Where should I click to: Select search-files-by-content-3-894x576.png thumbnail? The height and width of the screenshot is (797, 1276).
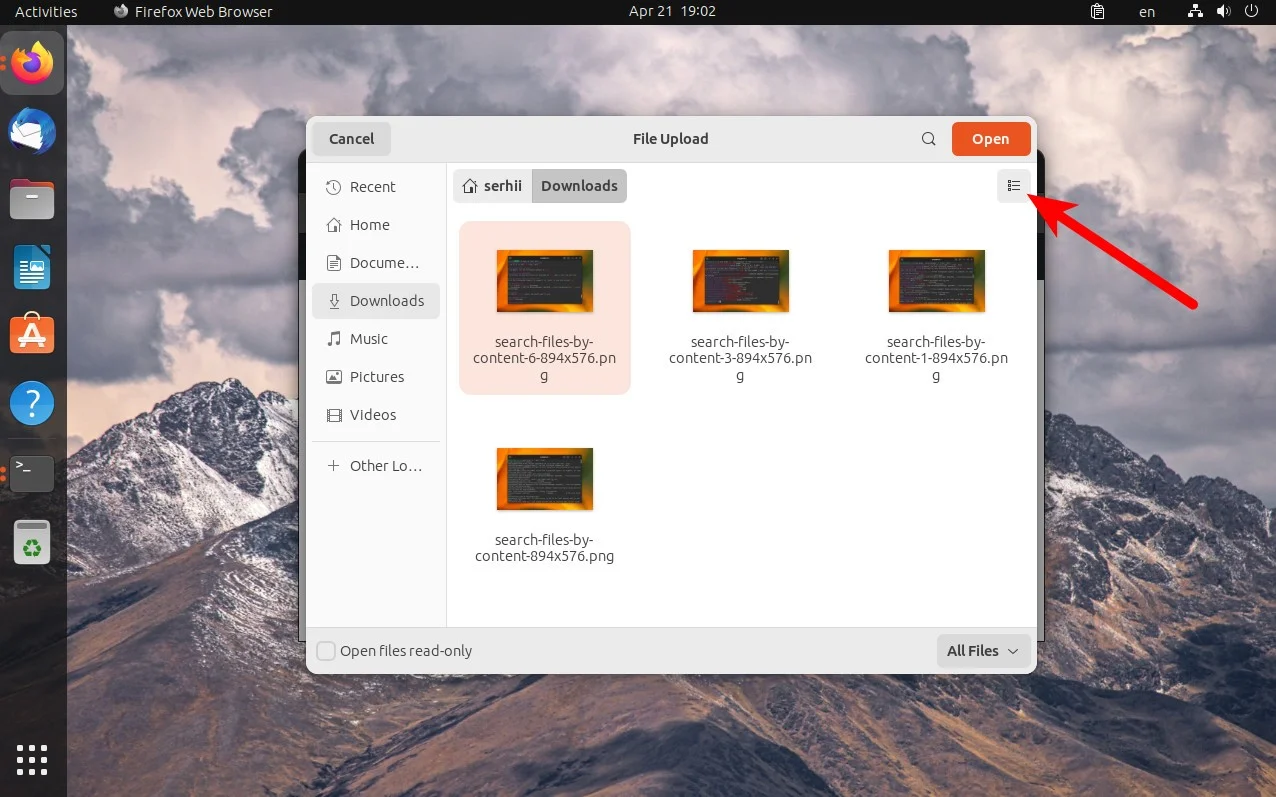(740, 281)
